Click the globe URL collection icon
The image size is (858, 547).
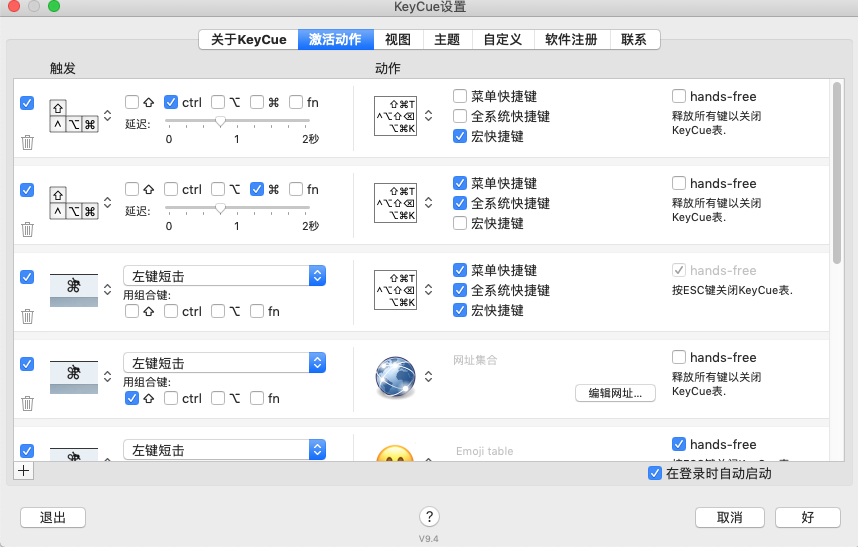396,376
